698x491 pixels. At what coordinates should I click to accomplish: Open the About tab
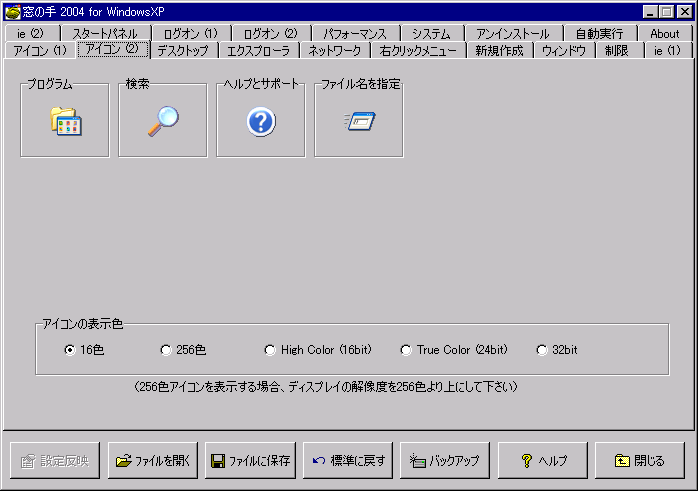[665, 34]
